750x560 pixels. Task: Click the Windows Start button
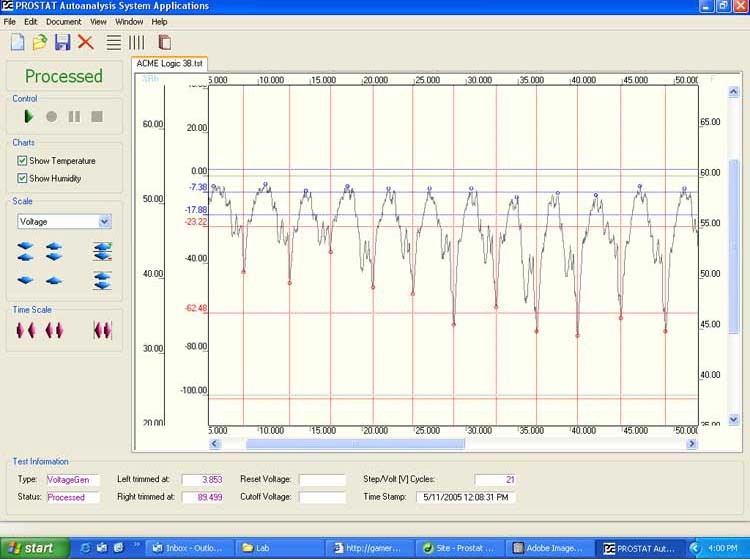pyautogui.click(x=34, y=548)
